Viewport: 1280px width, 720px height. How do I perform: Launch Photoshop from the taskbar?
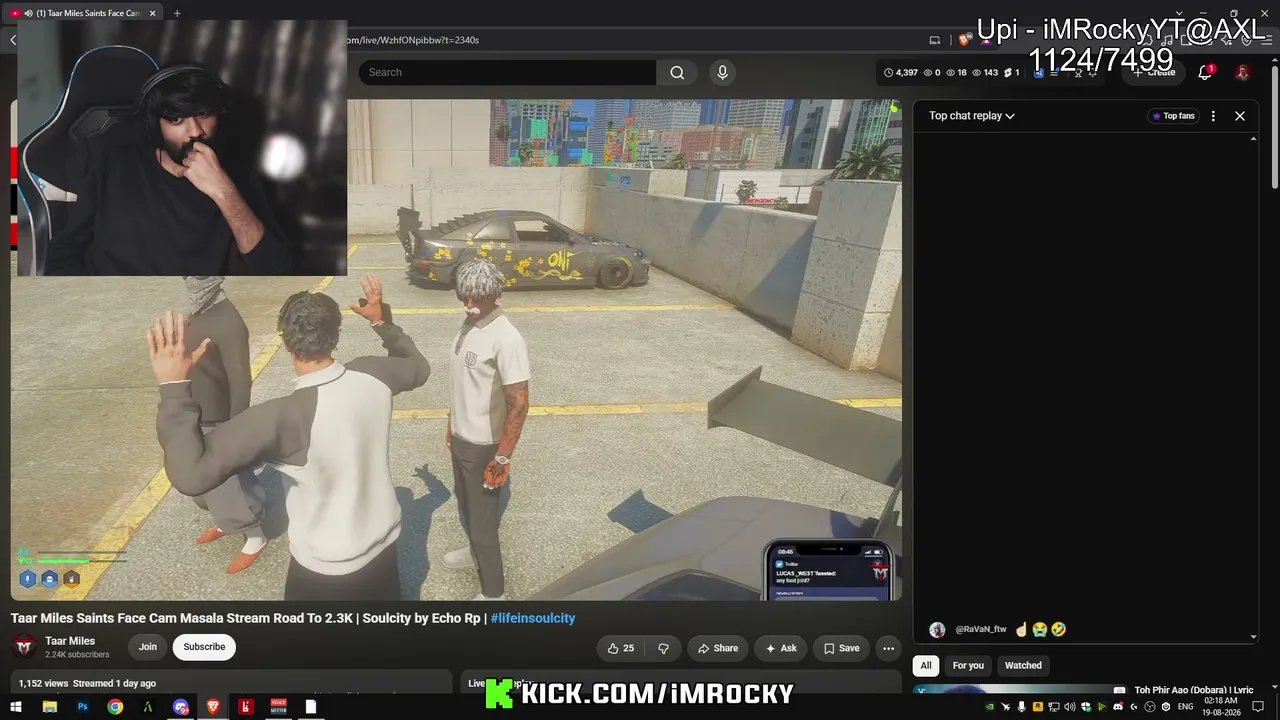click(x=82, y=707)
